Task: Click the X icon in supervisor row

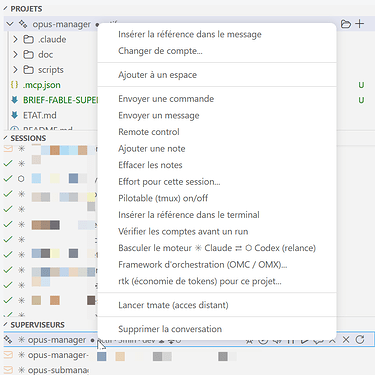Action: (x=346, y=340)
